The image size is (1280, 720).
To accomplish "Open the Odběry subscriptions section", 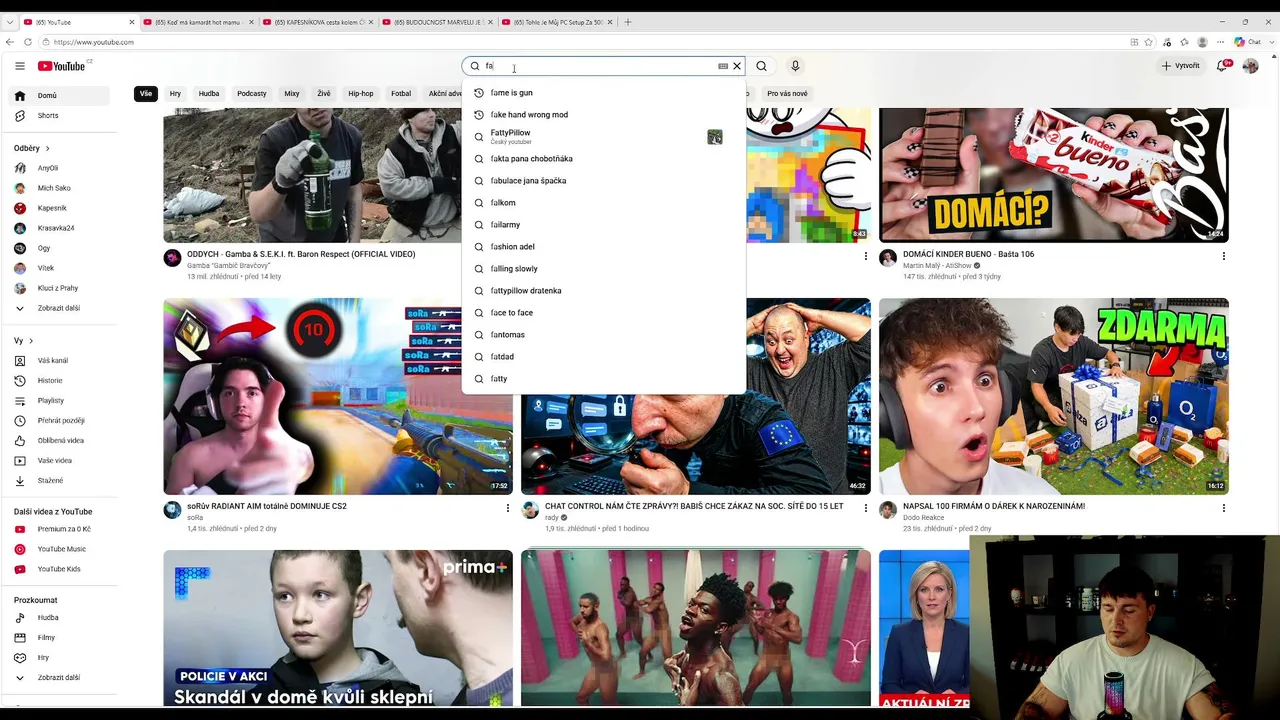I will pyautogui.click(x=32, y=148).
